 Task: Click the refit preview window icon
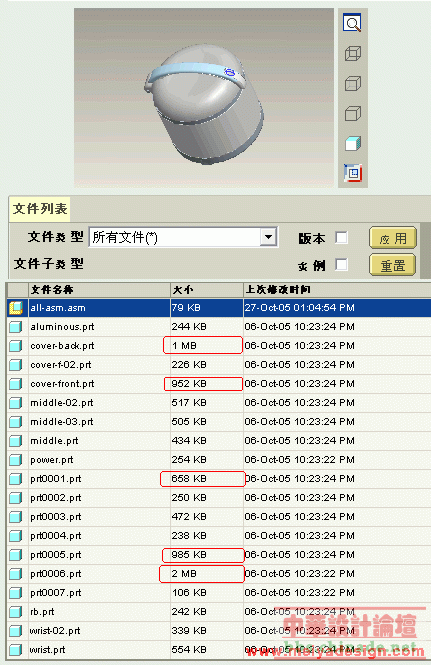tap(353, 173)
